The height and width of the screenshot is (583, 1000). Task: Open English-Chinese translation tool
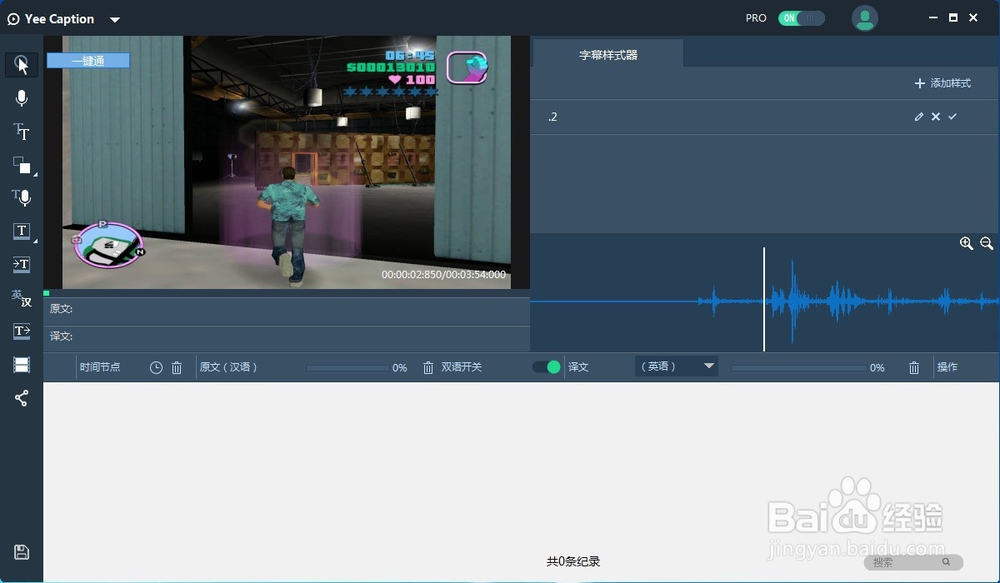[21, 298]
